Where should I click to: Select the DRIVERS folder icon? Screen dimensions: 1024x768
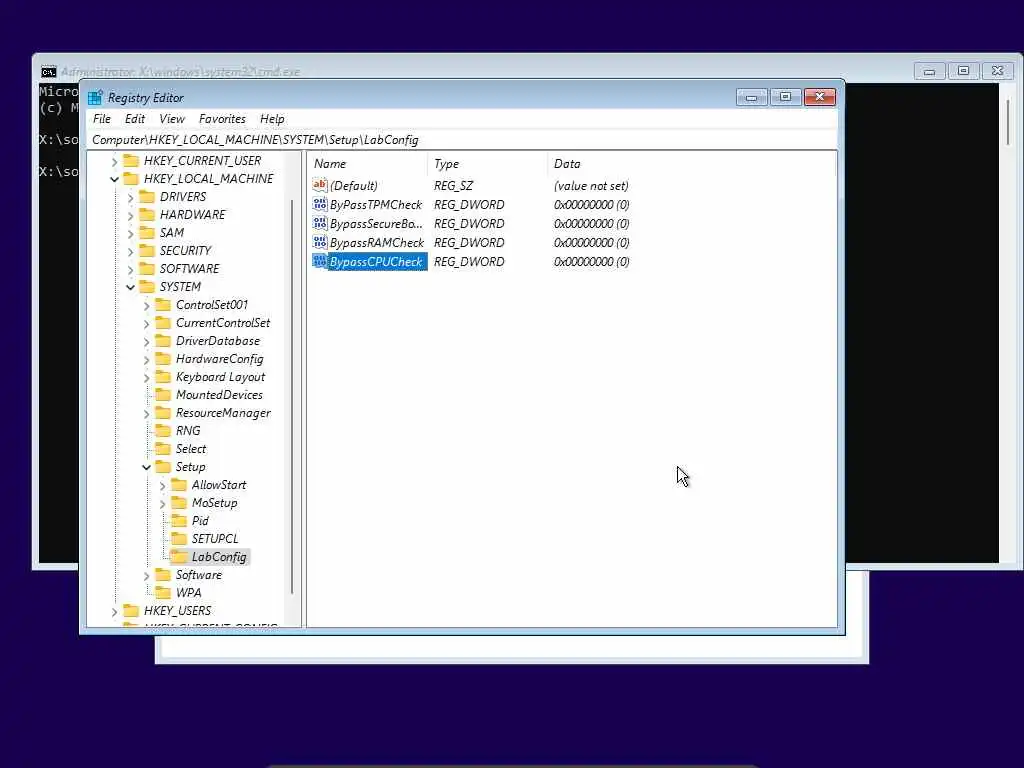(x=147, y=197)
